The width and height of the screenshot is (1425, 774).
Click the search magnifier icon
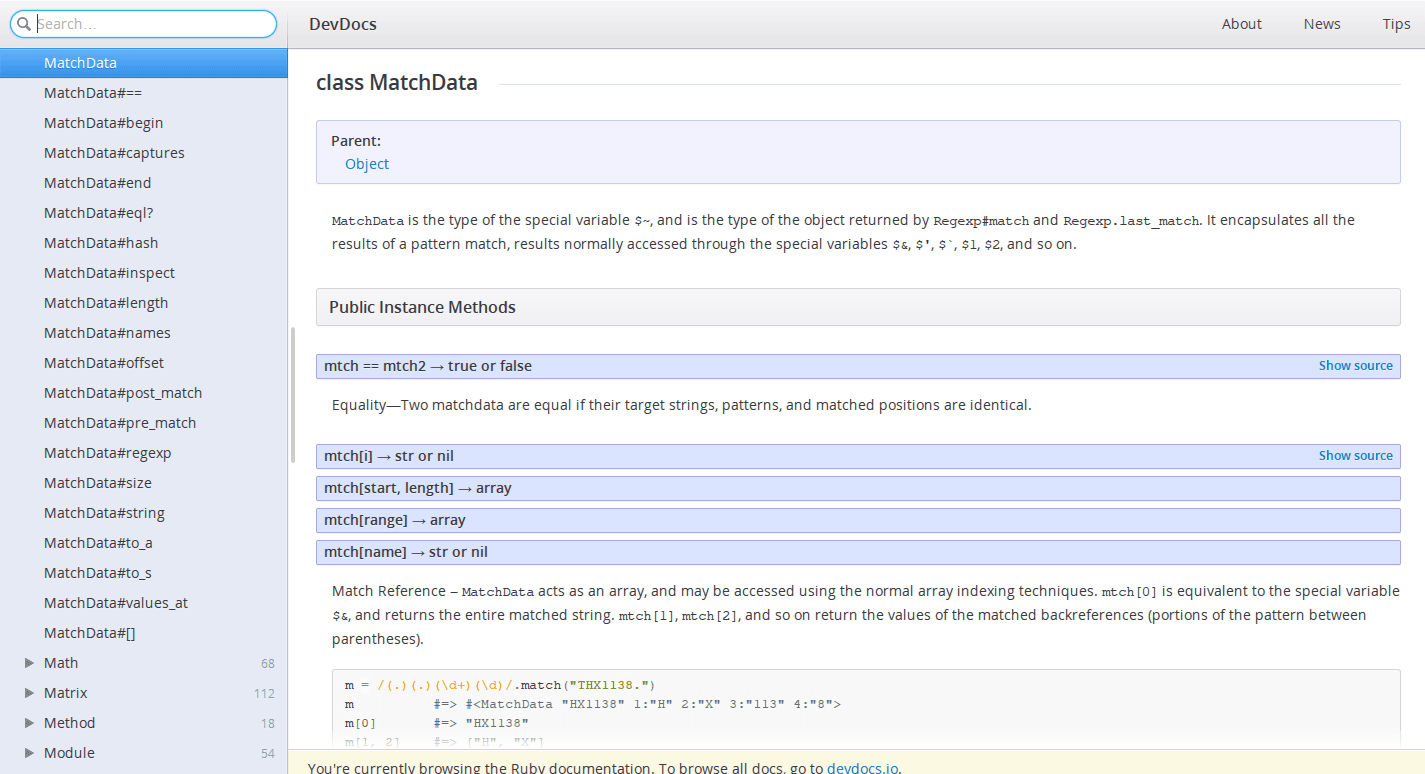tap(24, 23)
